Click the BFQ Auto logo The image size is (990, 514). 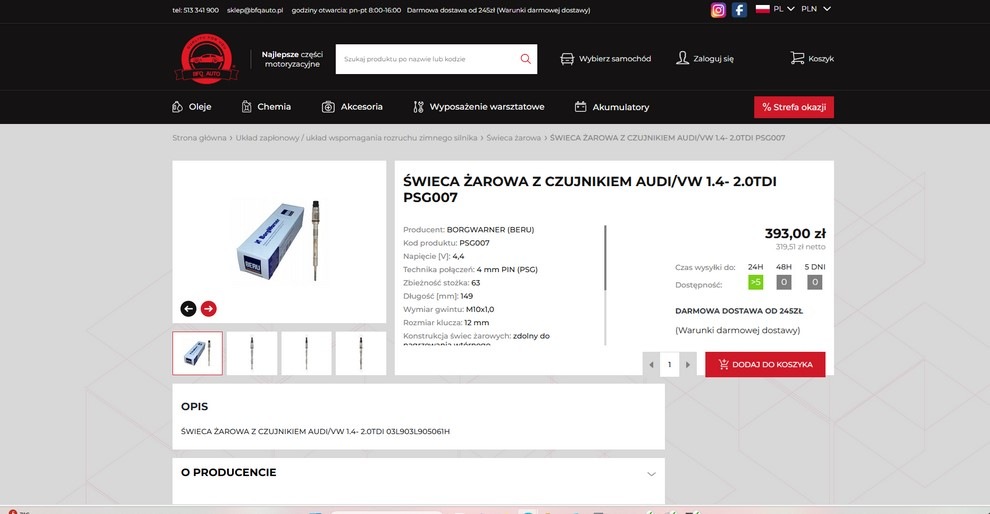pyautogui.click(x=206, y=58)
